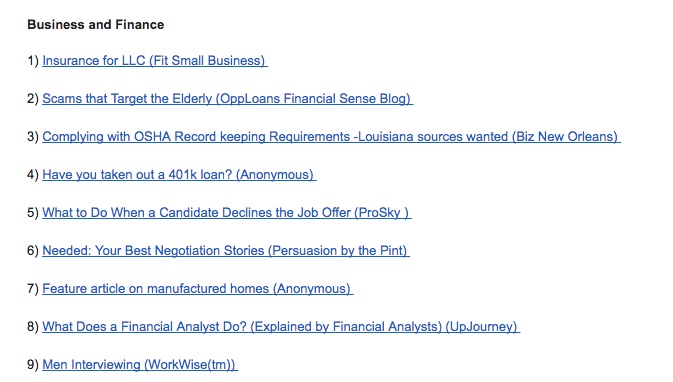Open Your Best Negotiation Stories link
Image resolution: width=673 pixels, height=382 pixels.
pyautogui.click(x=226, y=251)
